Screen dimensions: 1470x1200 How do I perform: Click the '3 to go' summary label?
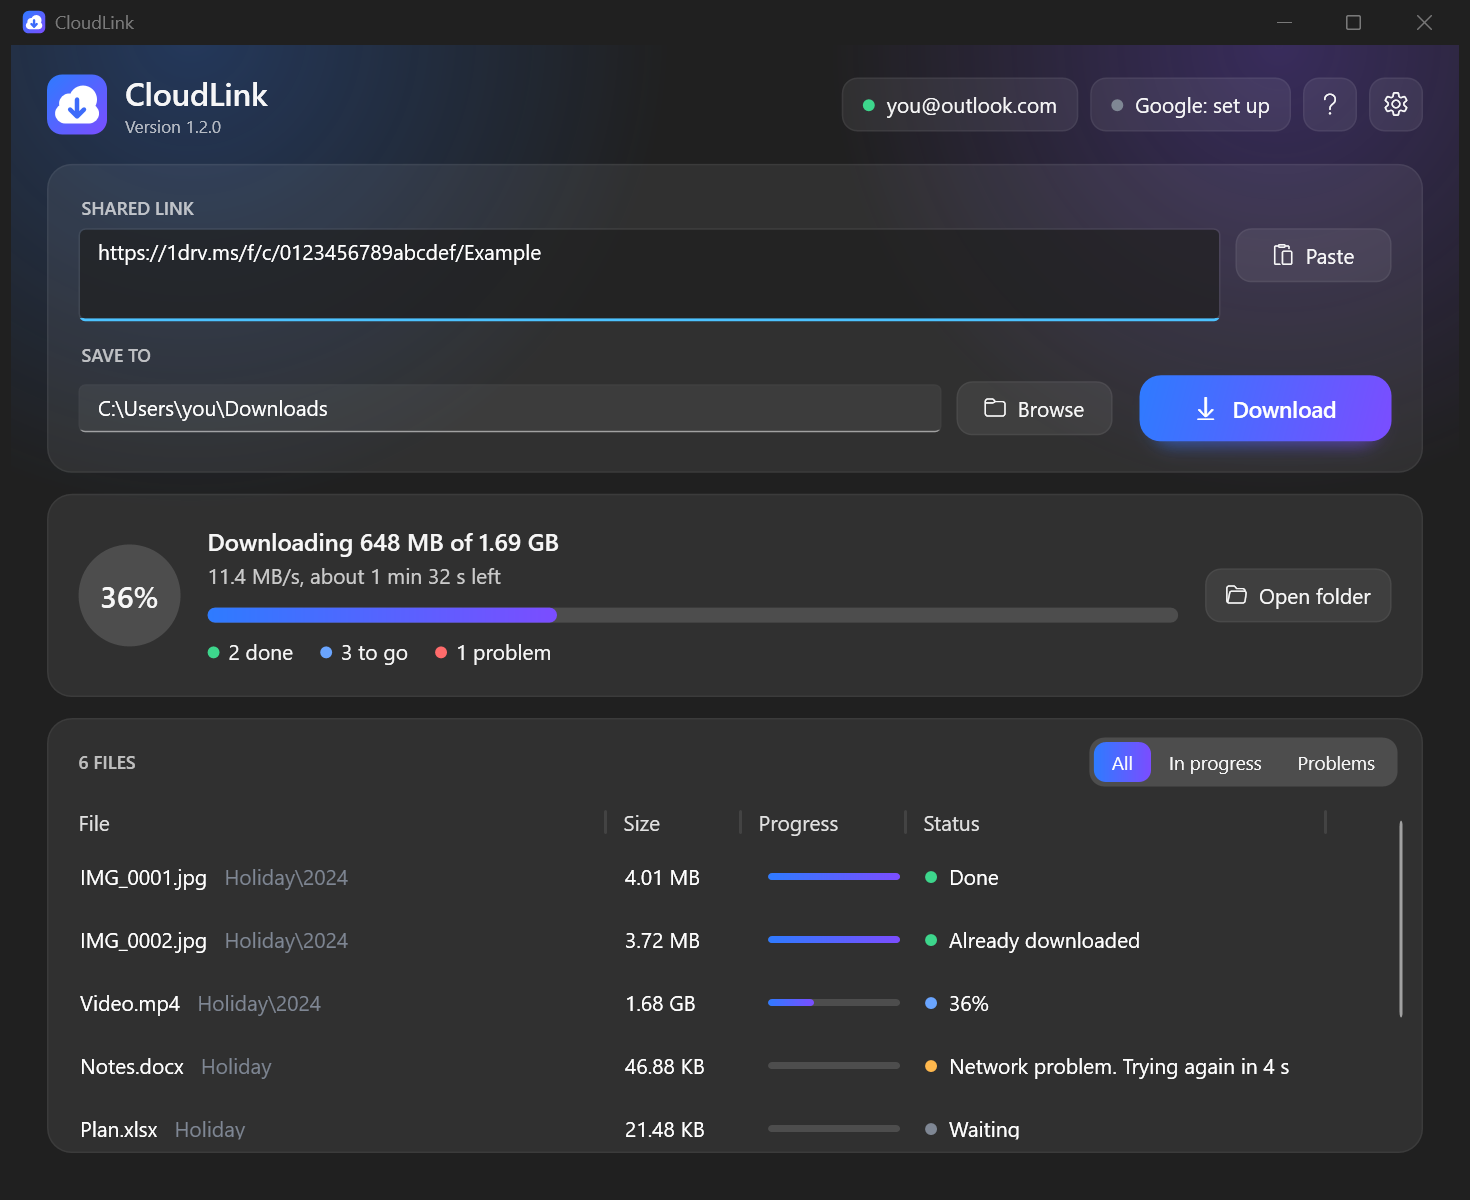(x=364, y=653)
